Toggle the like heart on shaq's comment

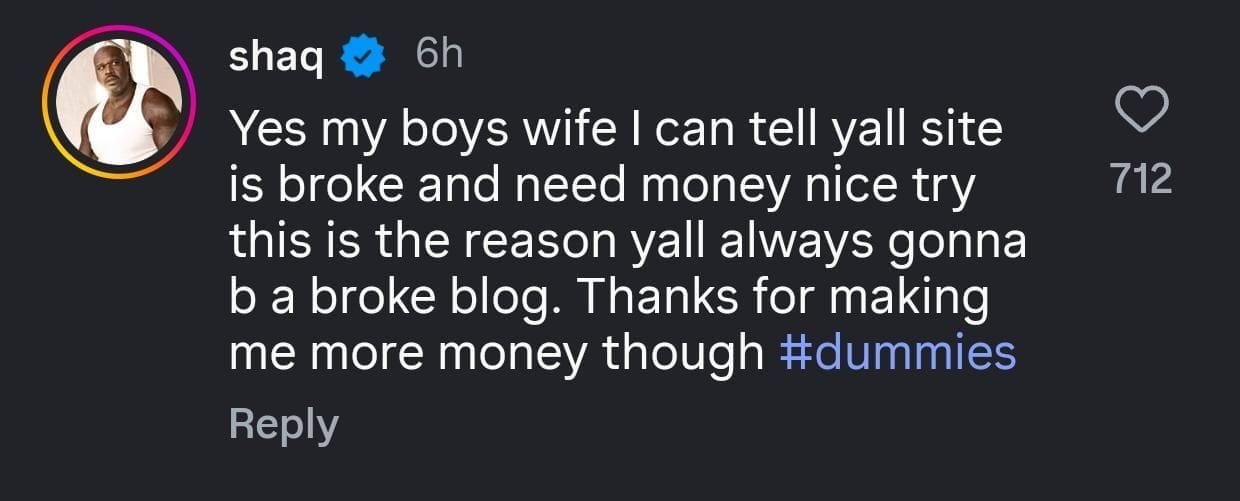tap(1142, 109)
